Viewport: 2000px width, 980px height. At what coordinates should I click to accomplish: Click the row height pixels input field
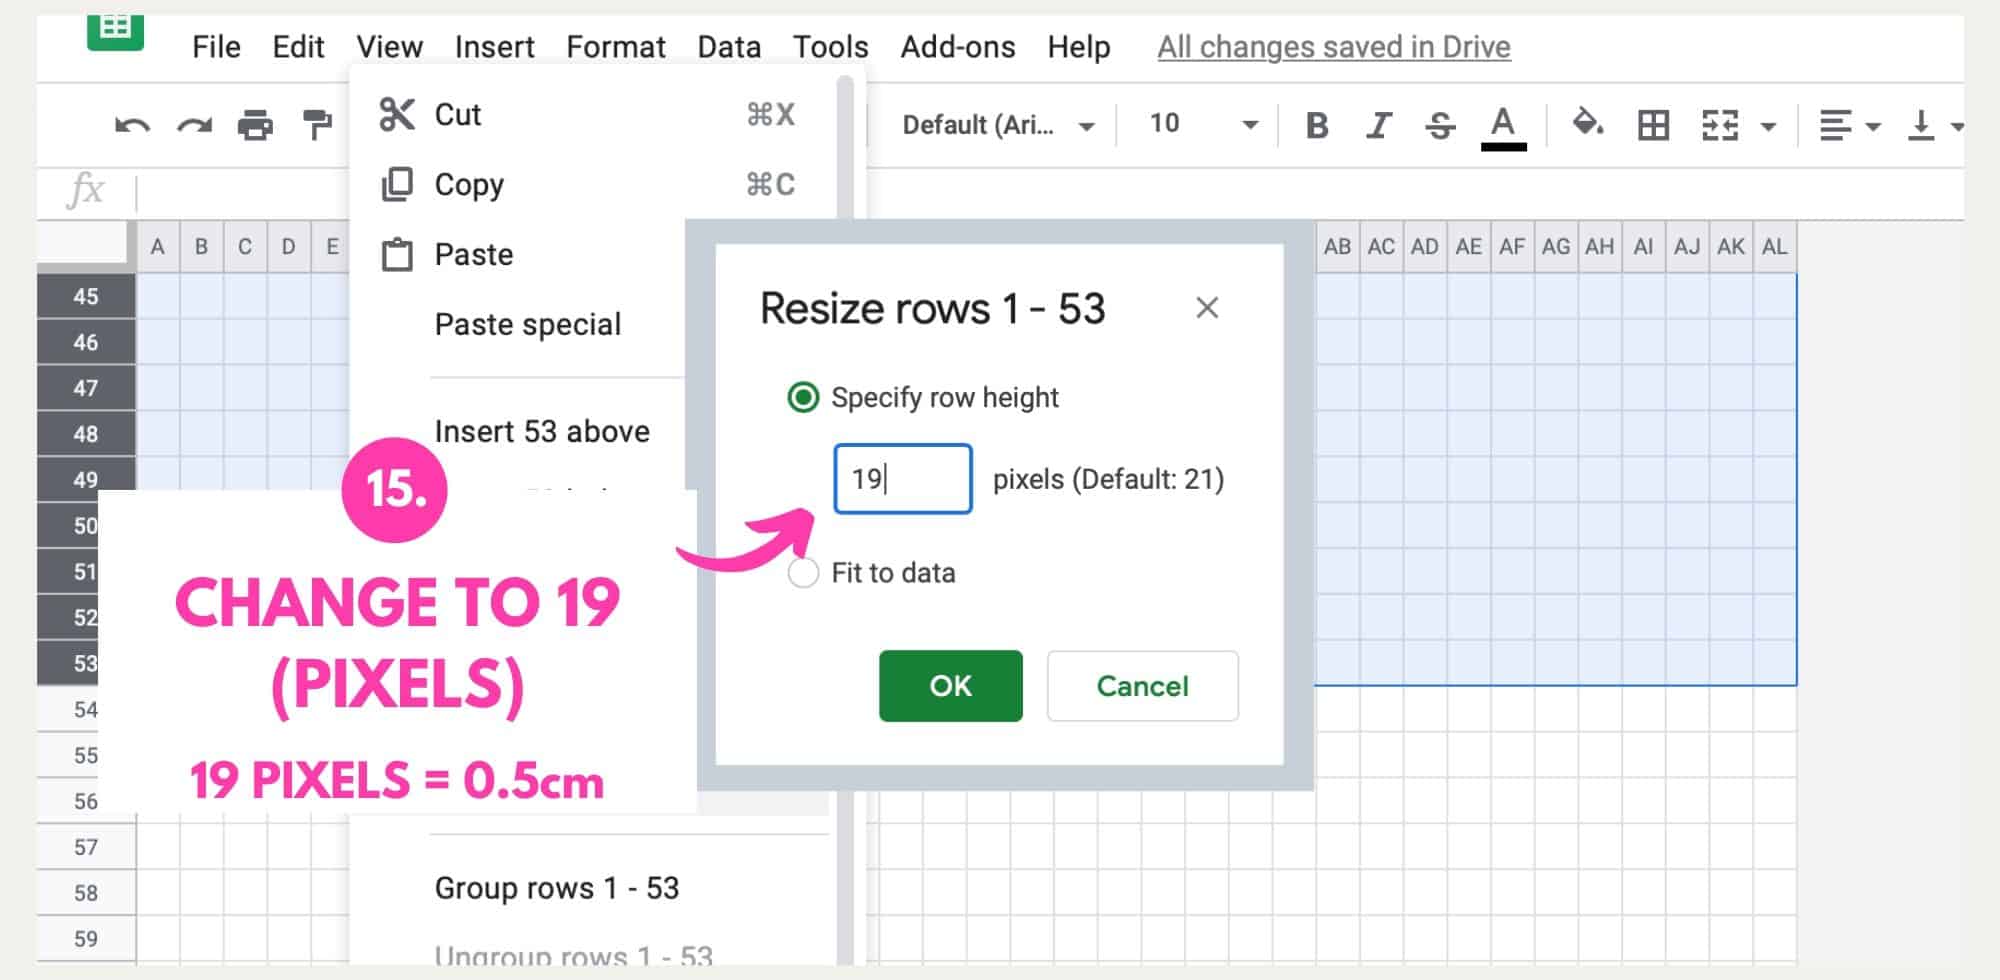(902, 478)
